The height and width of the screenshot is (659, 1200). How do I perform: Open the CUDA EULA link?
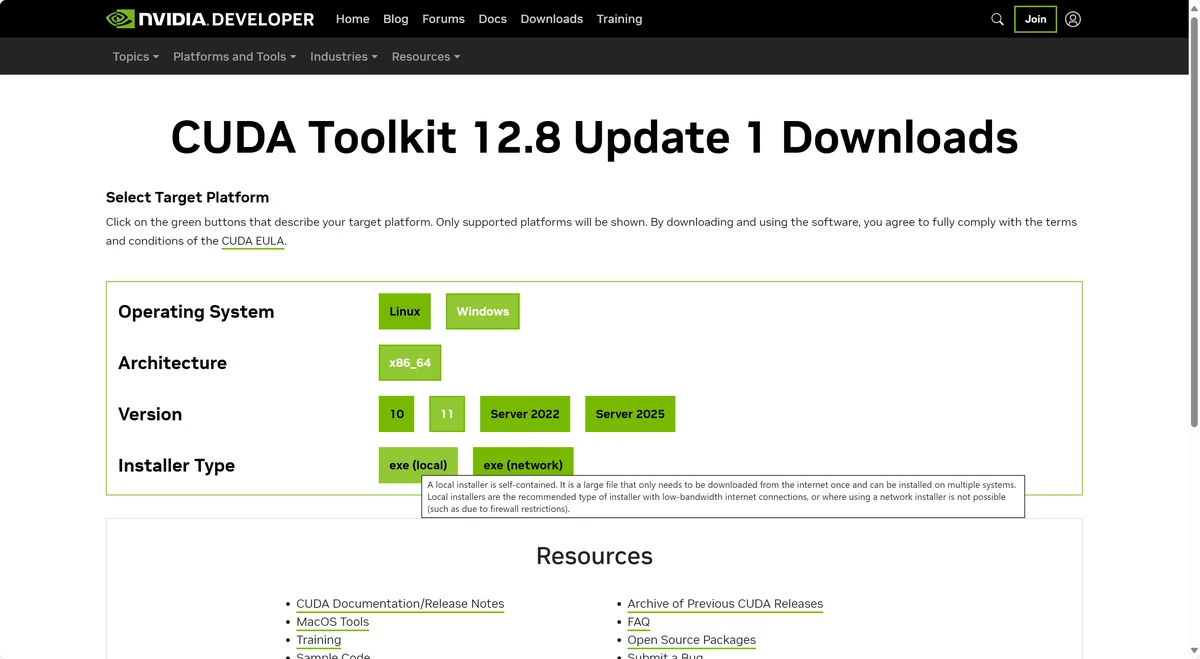(253, 241)
